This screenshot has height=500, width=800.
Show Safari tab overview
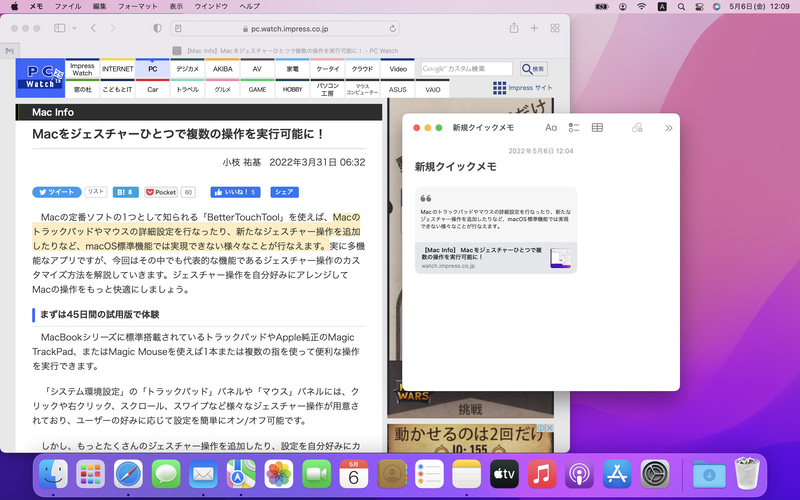[555, 28]
